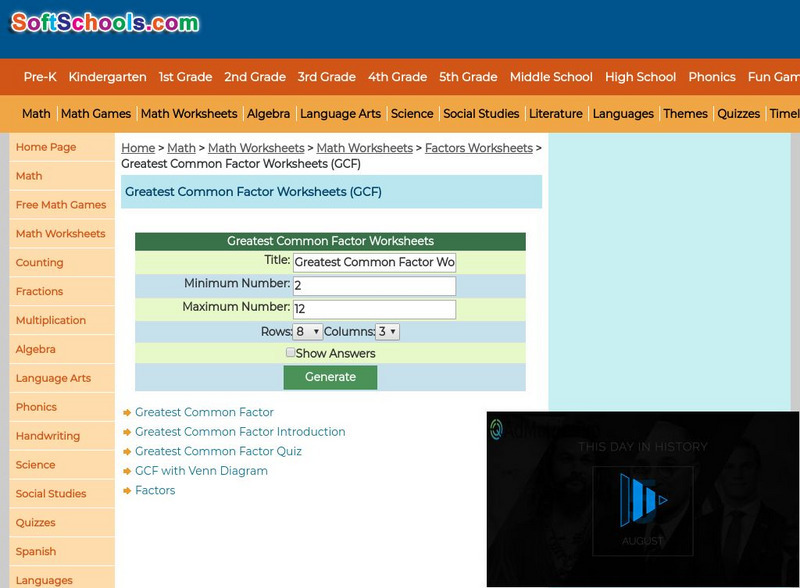Viewport: 800px width, 588px height.
Task: Open Literature in the subject bar
Action: point(556,114)
